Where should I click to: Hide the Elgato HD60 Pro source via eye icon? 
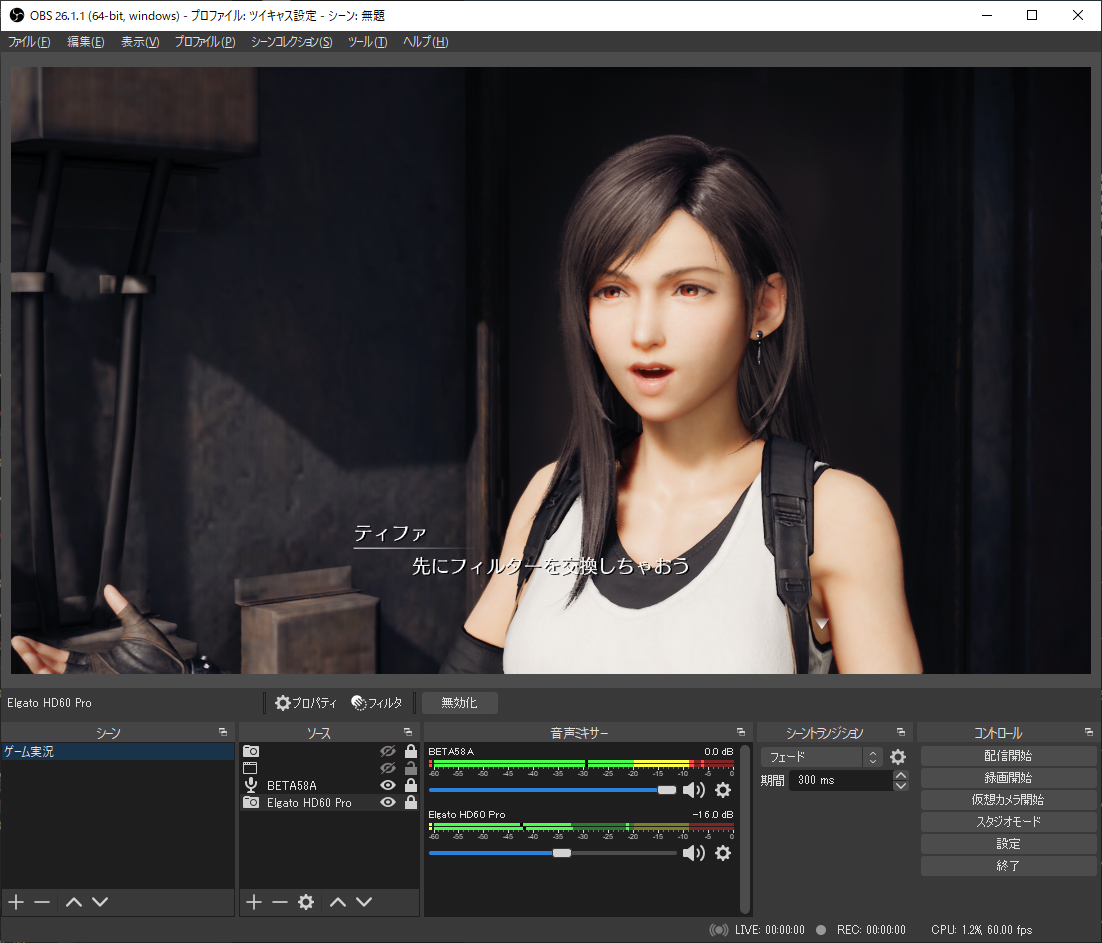387,802
